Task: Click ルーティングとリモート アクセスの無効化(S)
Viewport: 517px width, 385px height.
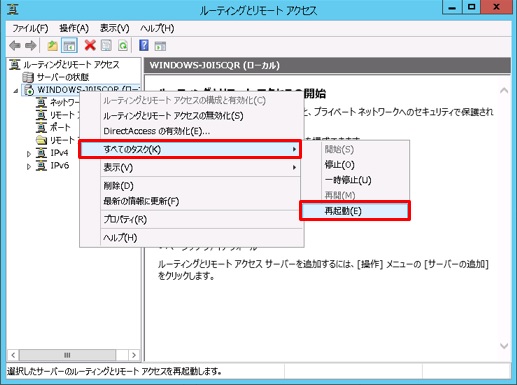Action: point(173,116)
